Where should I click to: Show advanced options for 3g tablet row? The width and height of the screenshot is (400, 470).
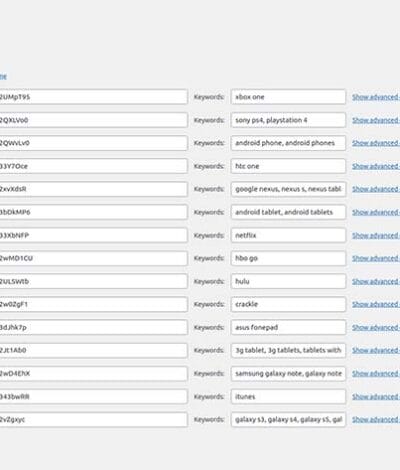[376, 350]
